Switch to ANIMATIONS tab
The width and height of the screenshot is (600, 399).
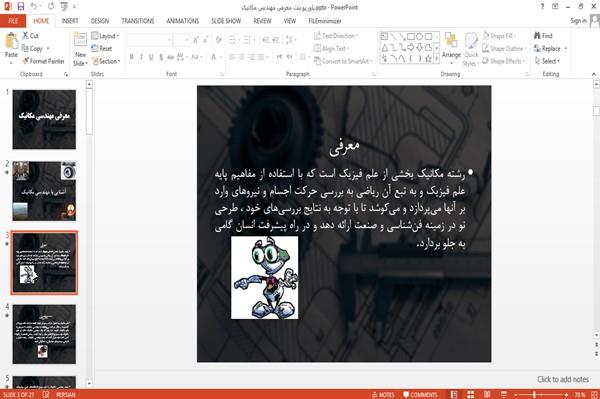pyautogui.click(x=183, y=21)
